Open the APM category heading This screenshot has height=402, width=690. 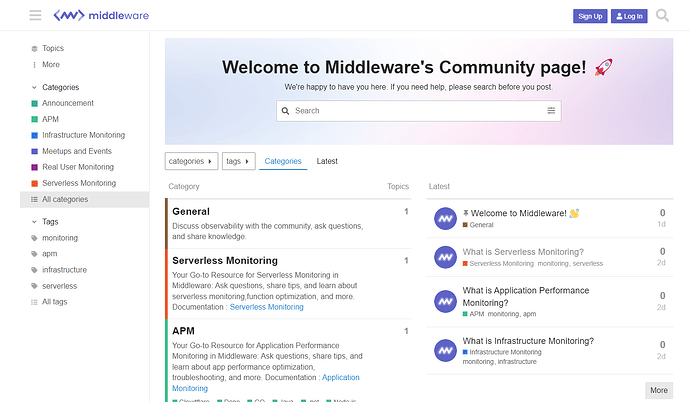coord(184,331)
